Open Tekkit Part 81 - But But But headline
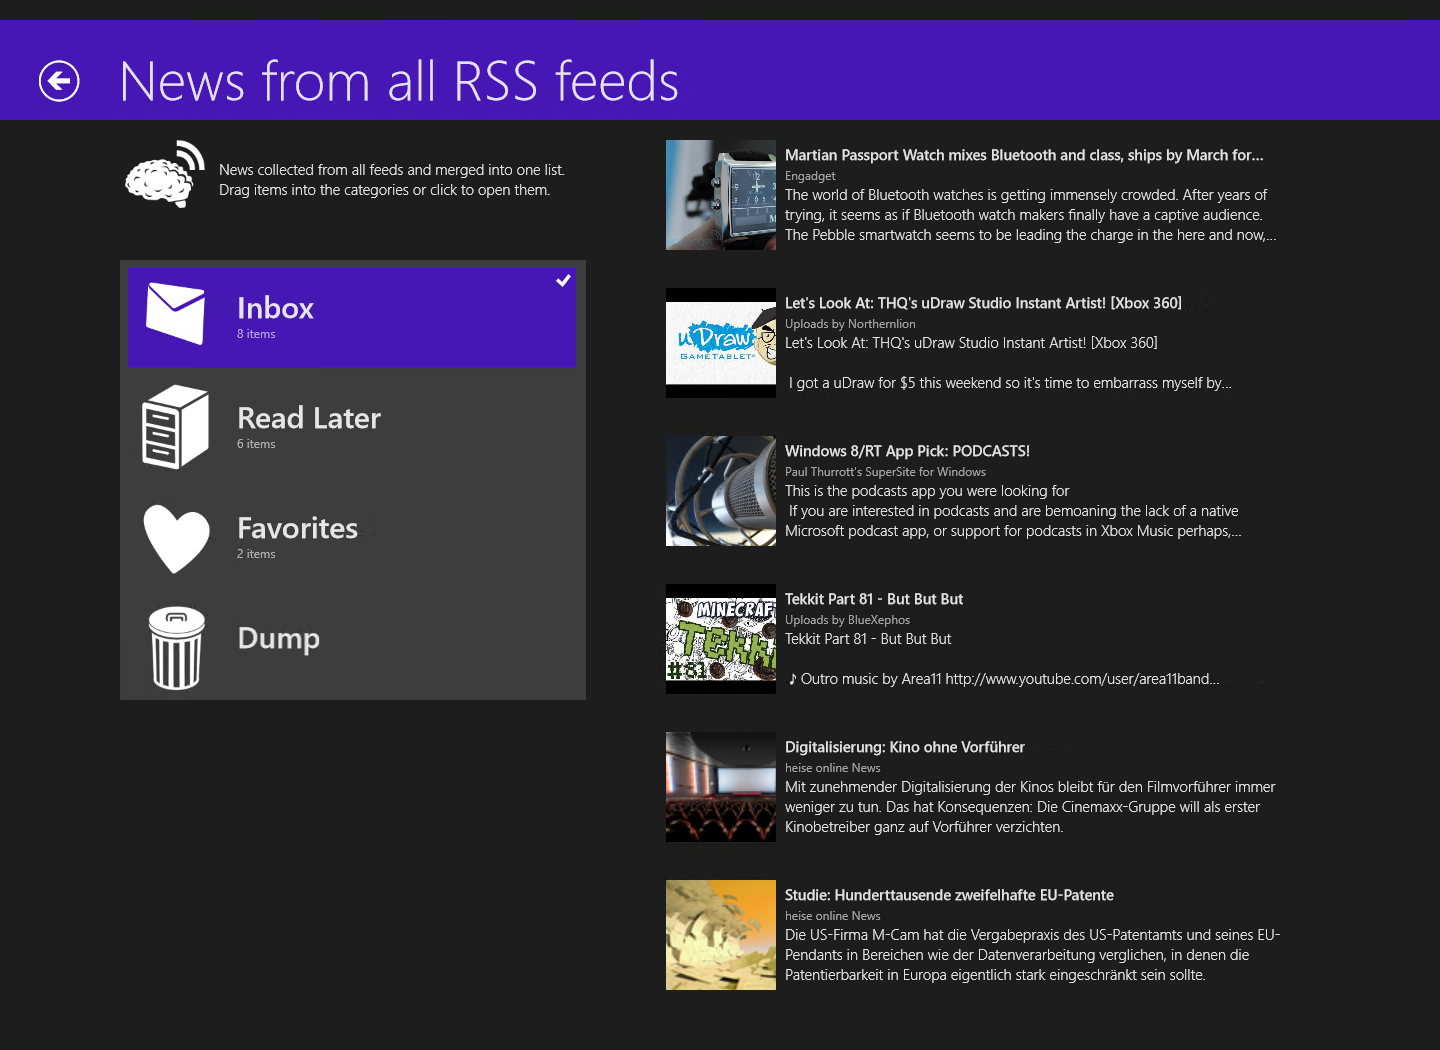The width and height of the screenshot is (1440, 1050). tap(874, 599)
